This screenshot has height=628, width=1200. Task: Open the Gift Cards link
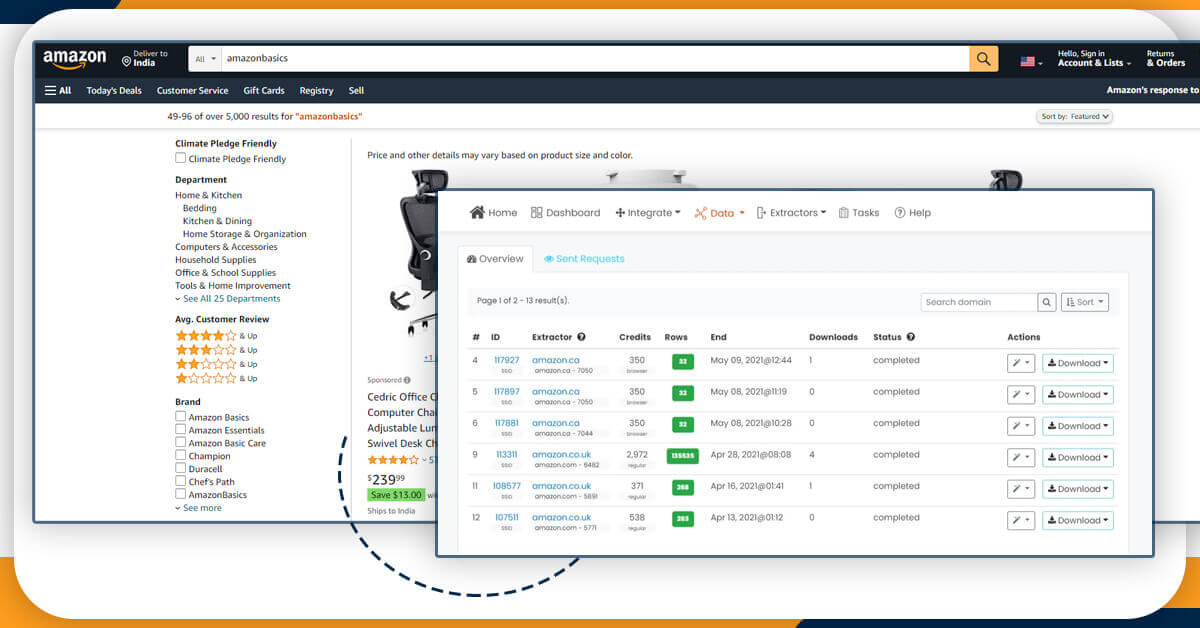(x=264, y=90)
